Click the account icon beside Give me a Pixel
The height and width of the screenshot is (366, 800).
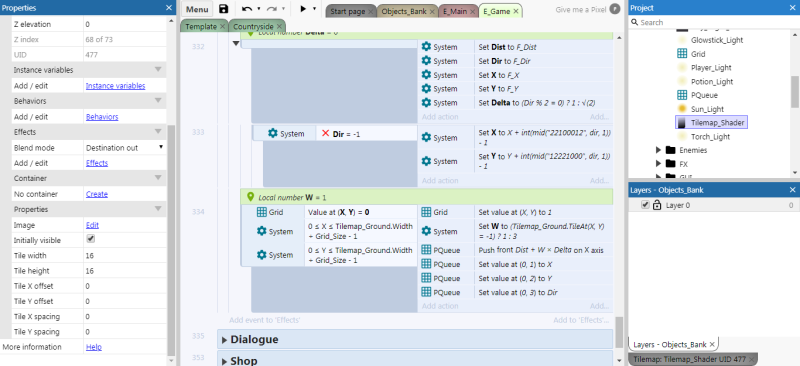pos(615,9)
